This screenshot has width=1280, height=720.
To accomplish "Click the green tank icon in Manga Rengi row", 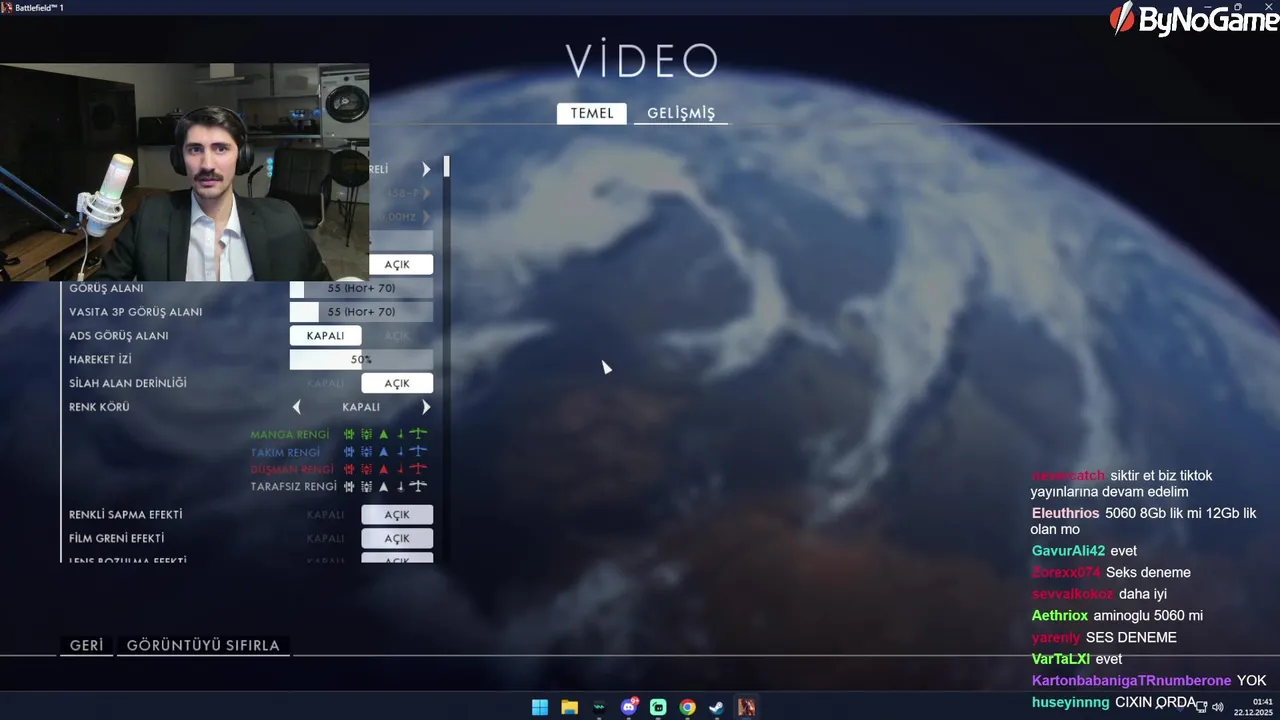I will (x=349, y=434).
